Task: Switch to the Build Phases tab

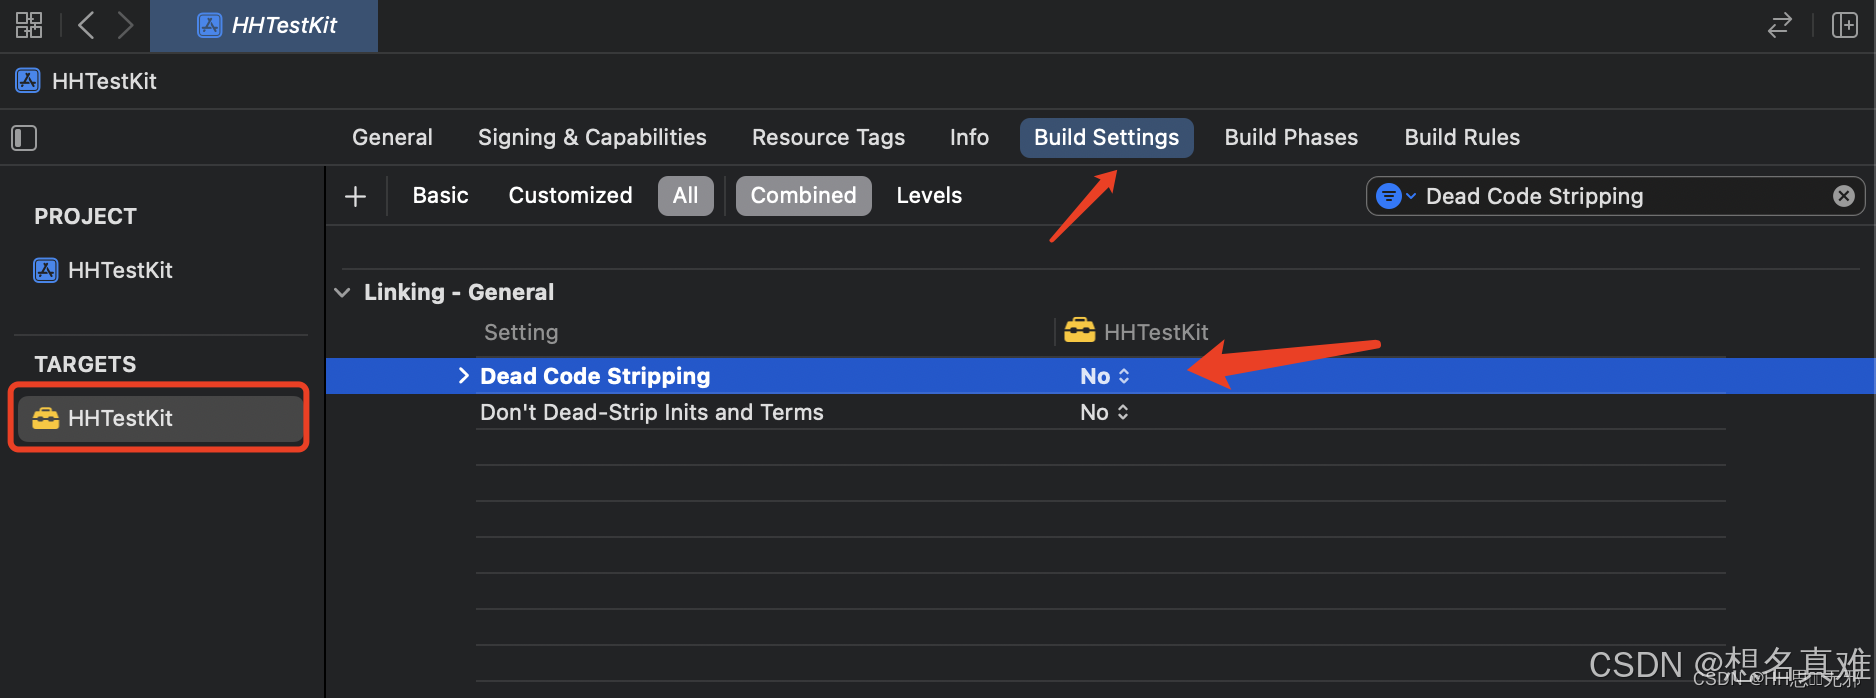Action: (1291, 137)
